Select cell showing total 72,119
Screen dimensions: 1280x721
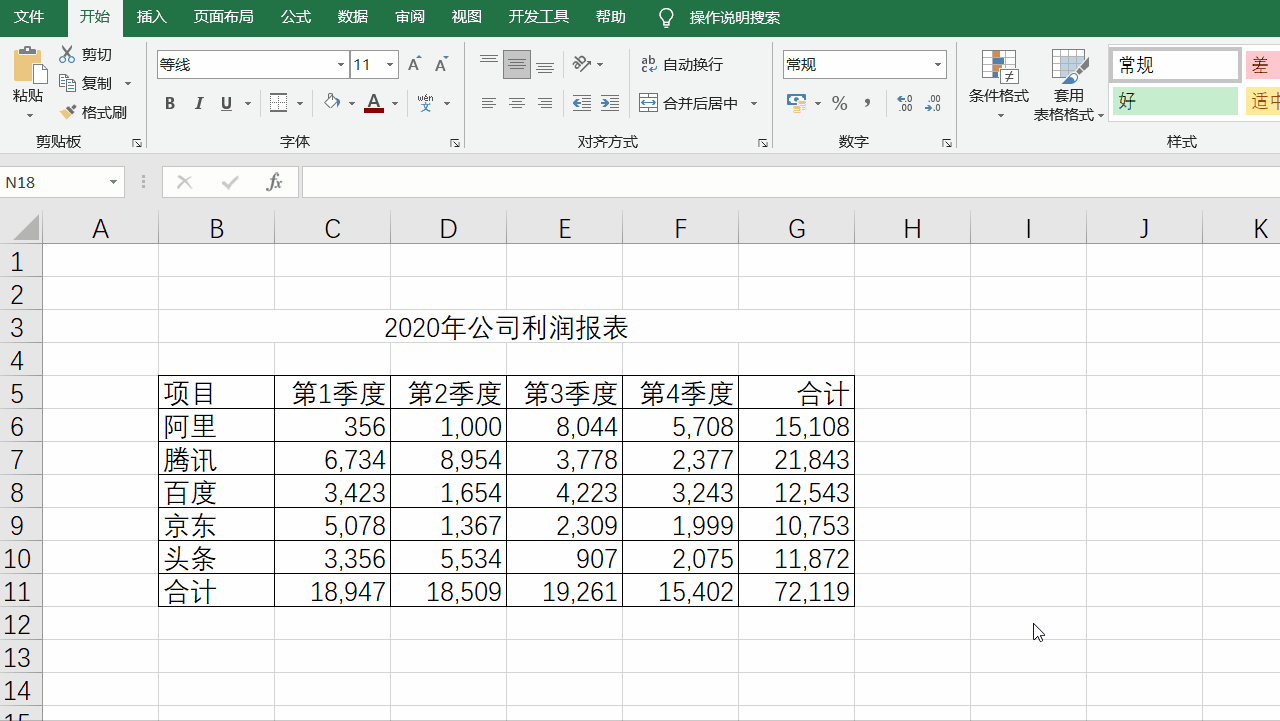pyautogui.click(x=797, y=591)
